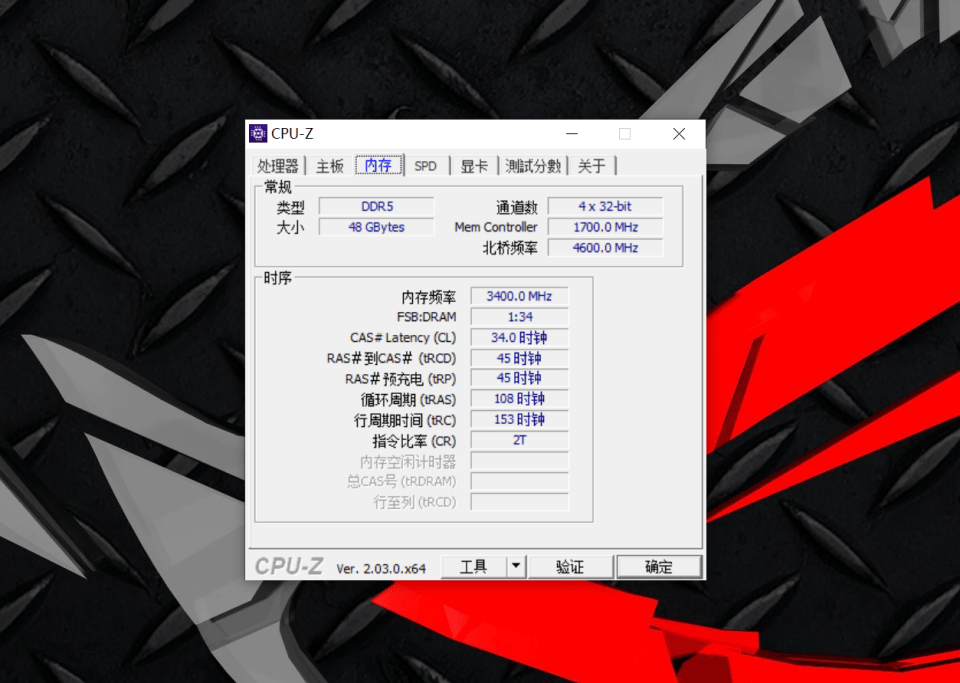Open the 显卡 tab
960x683 pixels.
point(474,166)
